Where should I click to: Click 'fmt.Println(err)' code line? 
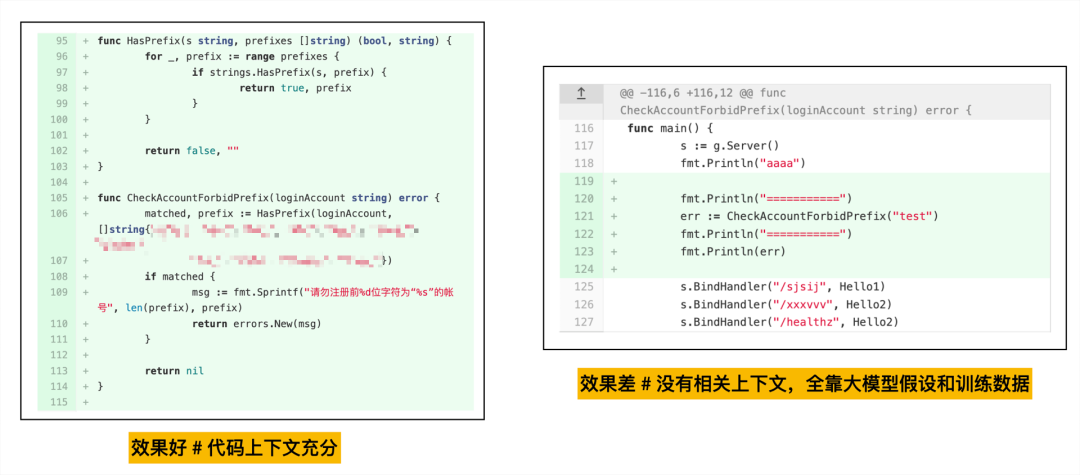coord(733,251)
